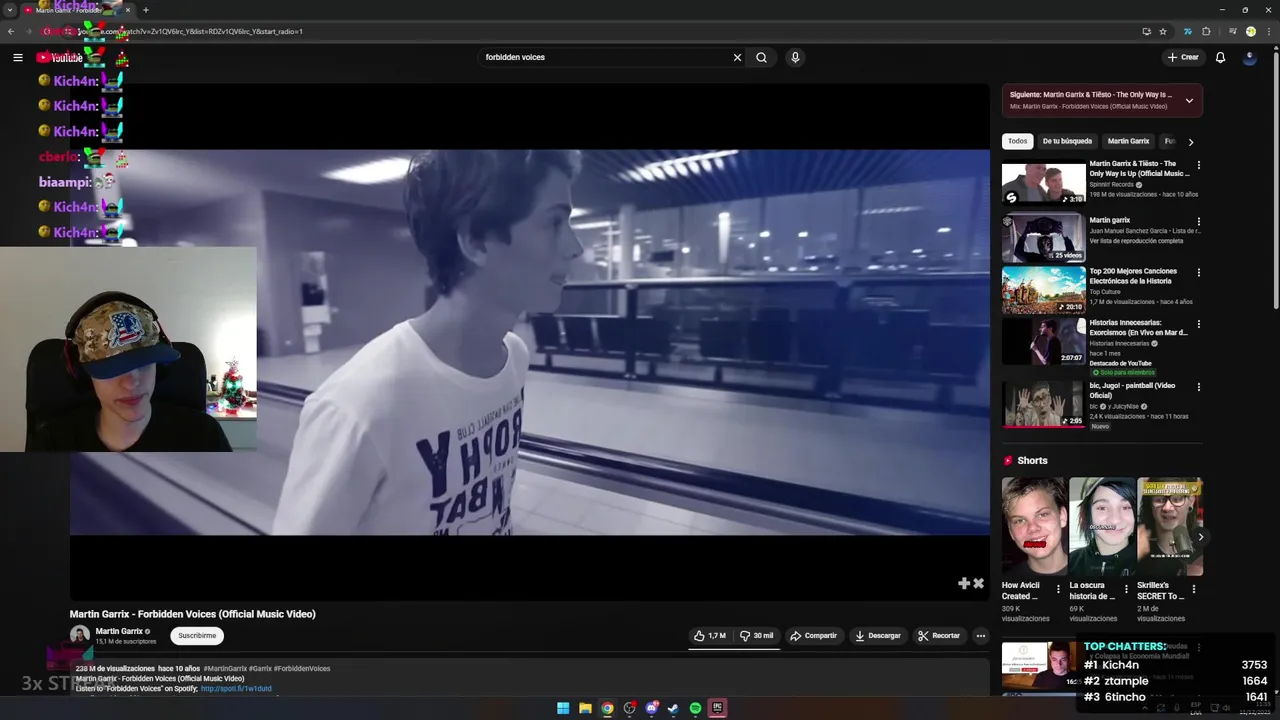Open options for 'Top 200 Mejores Canciones' video
This screenshot has width=1280, height=720.
[1198, 272]
